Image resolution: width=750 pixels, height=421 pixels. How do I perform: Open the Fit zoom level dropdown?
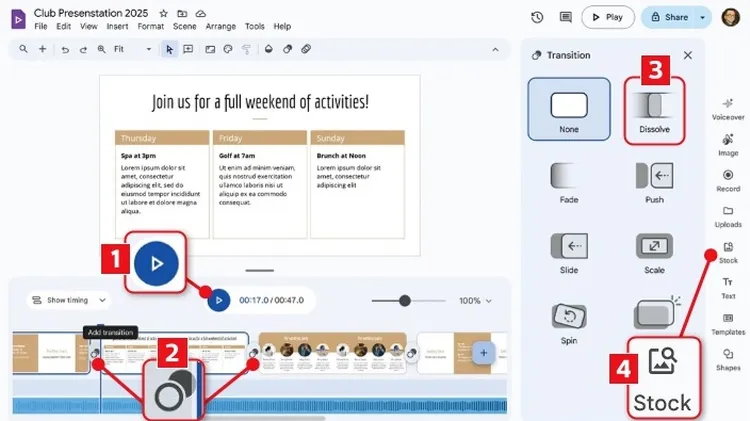(124, 48)
